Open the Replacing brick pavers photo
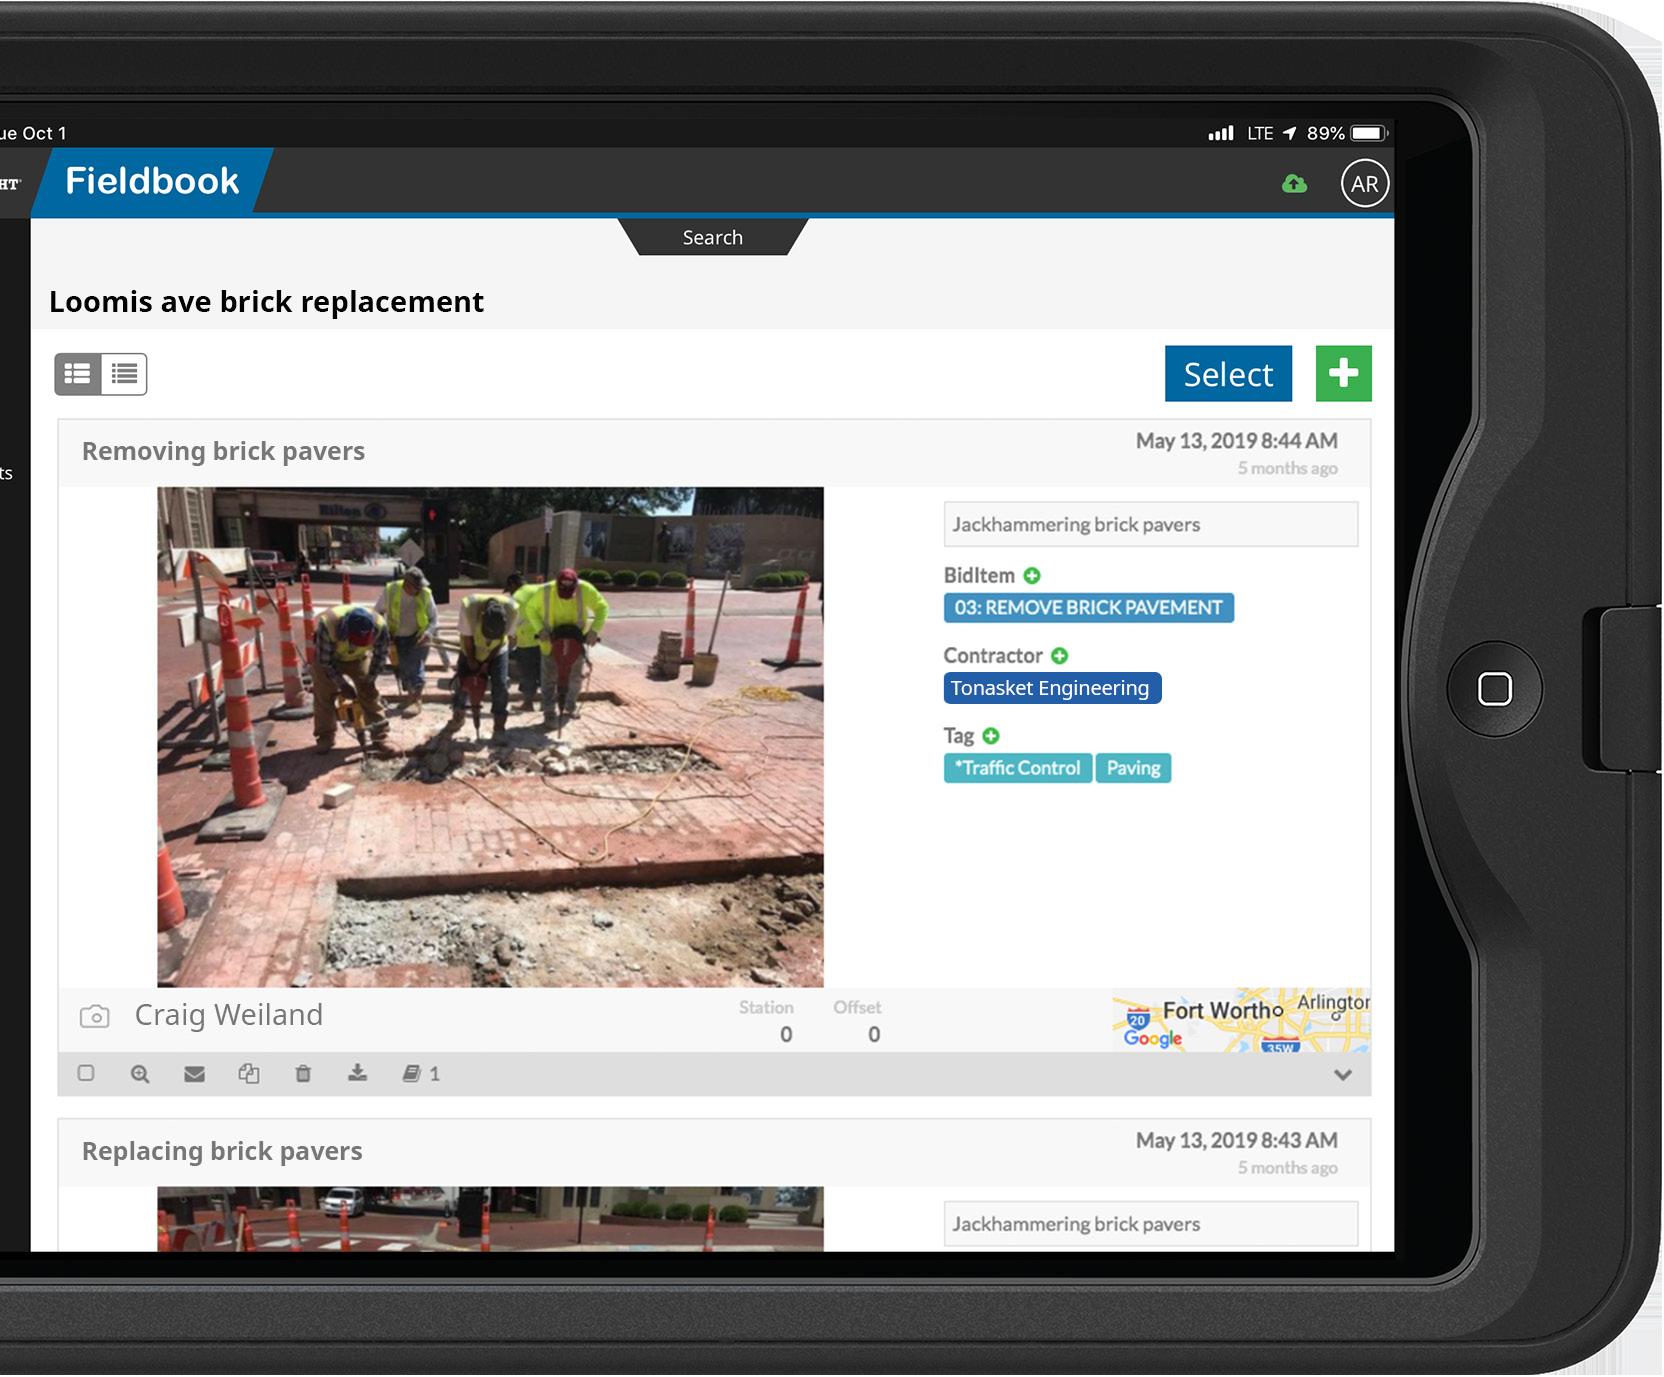The width and height of the screenshot is (1664, 1377). (x=490, y=1219)
